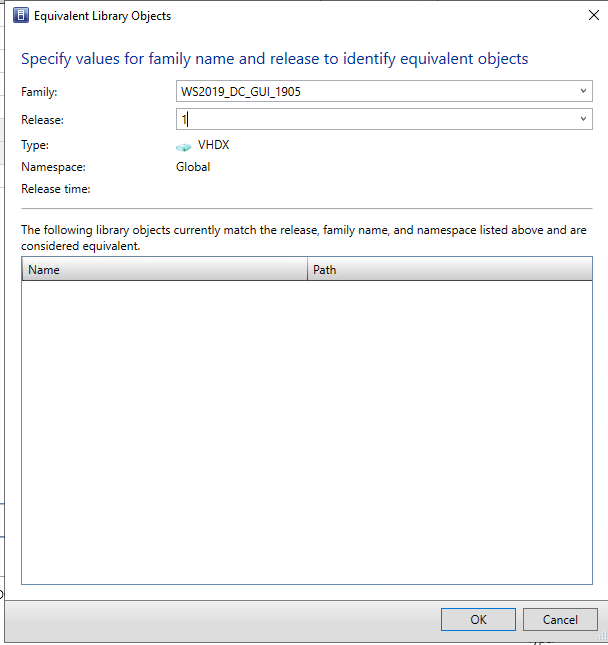Select the 'VHDX' type text
The height and width of the screenshot is (645, 608).
pyautogui.click(x=213, y=145)
